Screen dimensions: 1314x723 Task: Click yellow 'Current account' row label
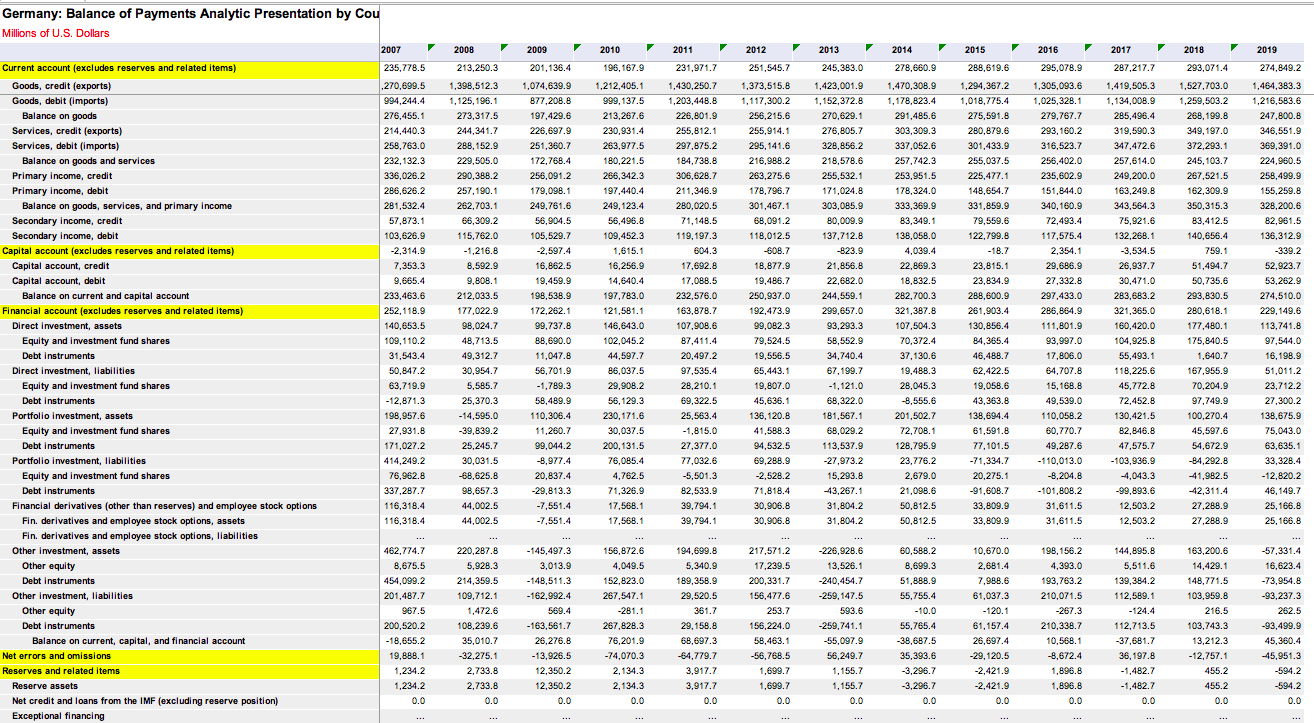[x=119, y=68]
